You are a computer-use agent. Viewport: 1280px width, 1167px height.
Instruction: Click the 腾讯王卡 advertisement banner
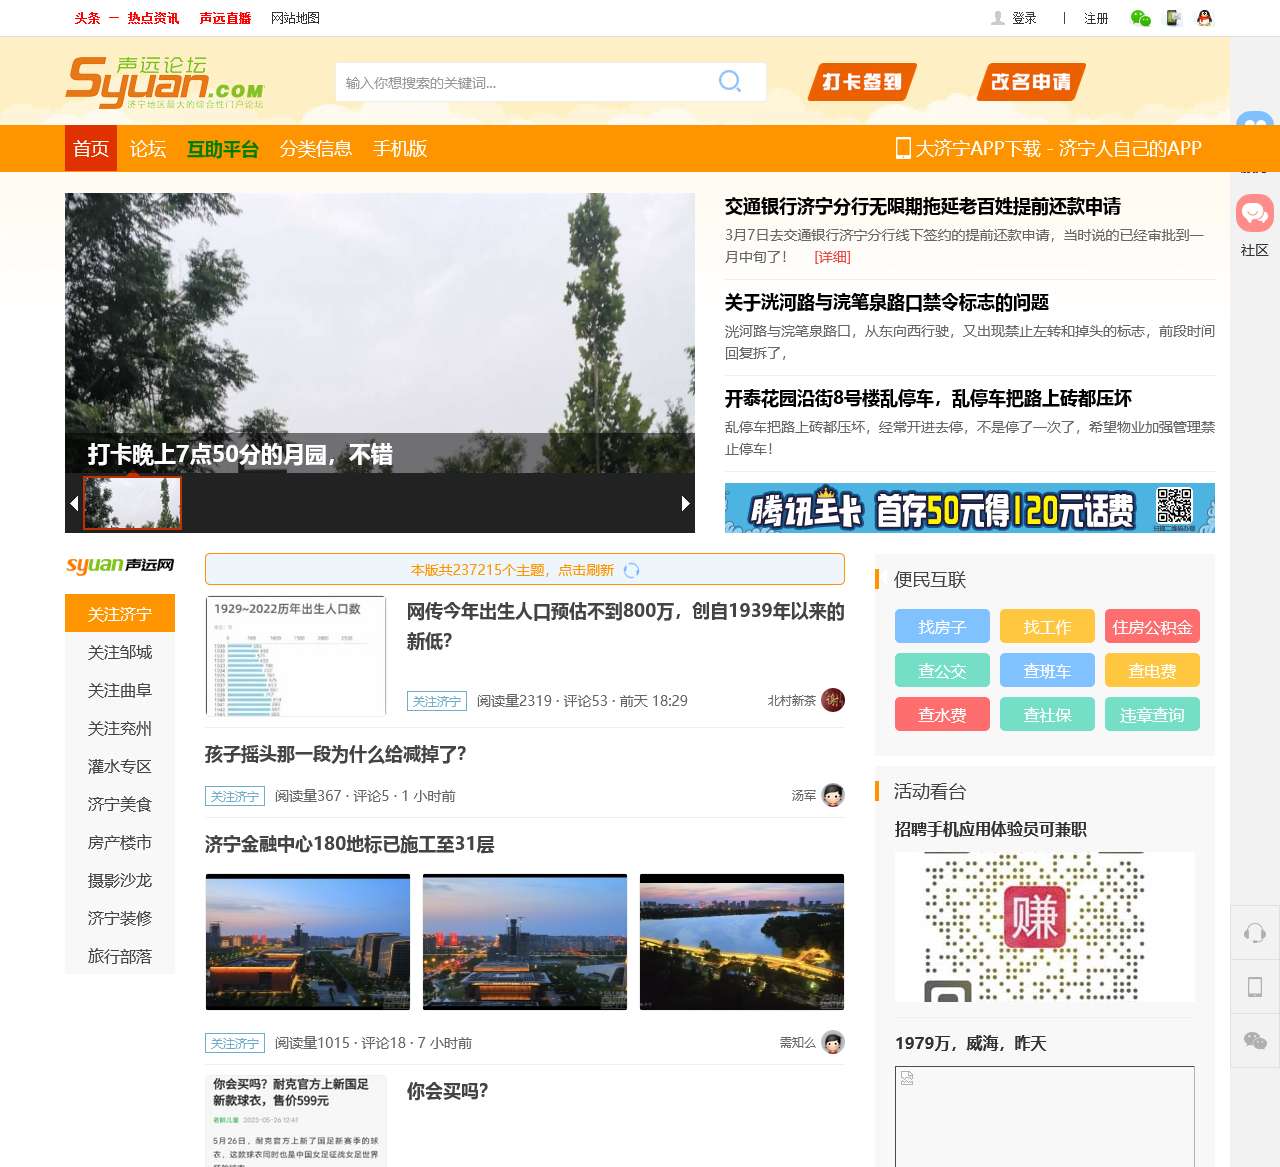(x=970, y=508)
